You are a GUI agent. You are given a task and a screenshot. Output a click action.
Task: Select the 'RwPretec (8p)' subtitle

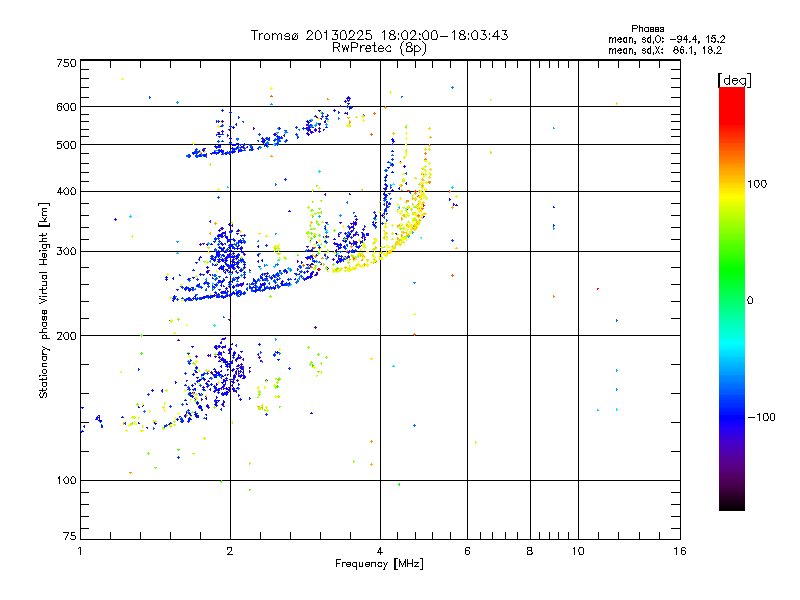point(379,48)
